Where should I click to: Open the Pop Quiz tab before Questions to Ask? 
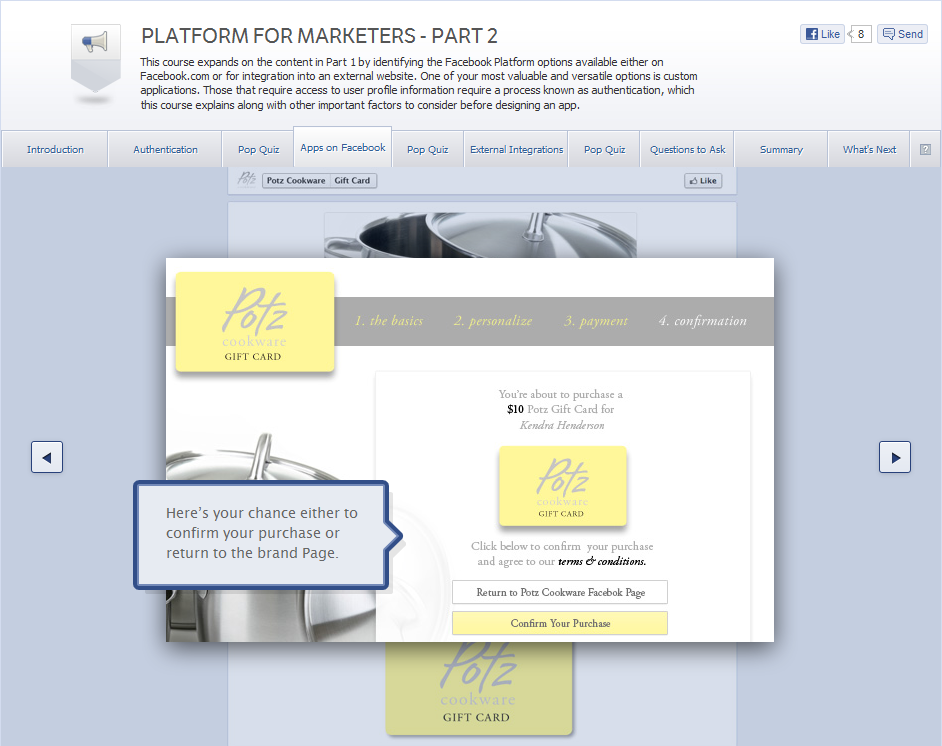pos(604,150)
